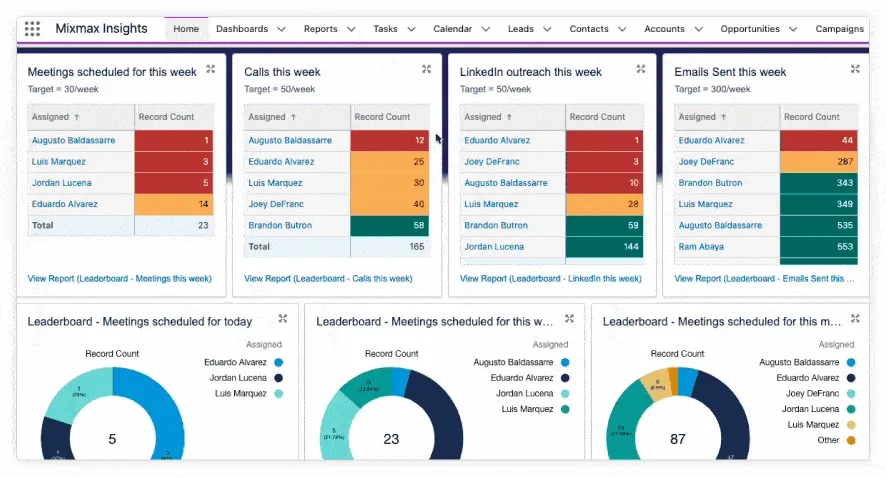Image resolution: width=886 pixels, height=477 pixels.
Task: Open the Leads dropdown chevron
Action: pyautogui.click(x=547, y=29)
